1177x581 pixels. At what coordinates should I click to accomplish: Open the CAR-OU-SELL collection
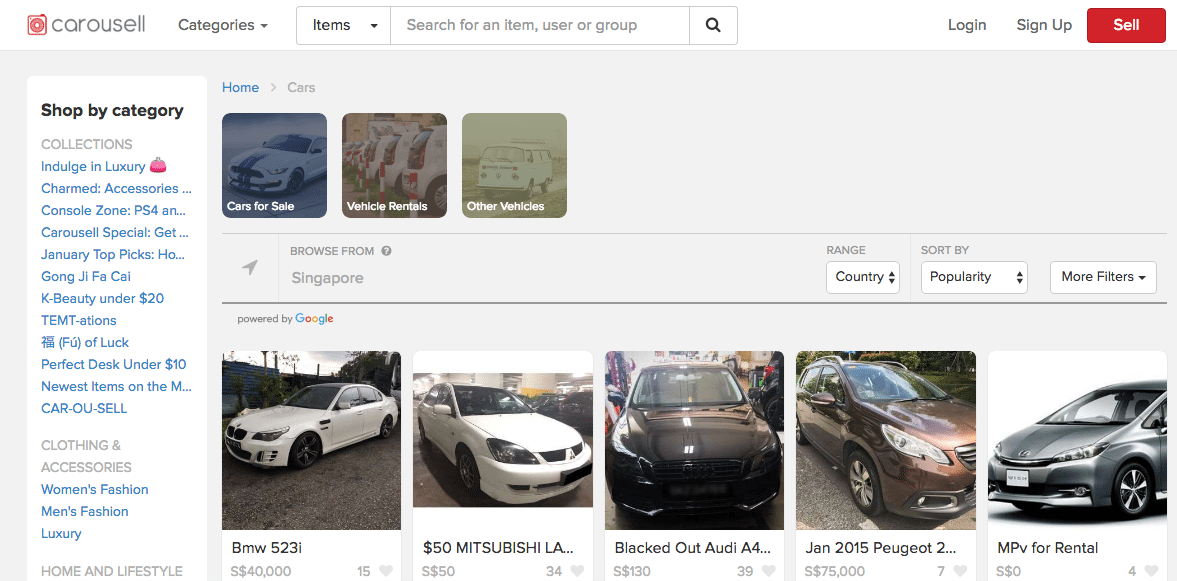click(84, 408)
